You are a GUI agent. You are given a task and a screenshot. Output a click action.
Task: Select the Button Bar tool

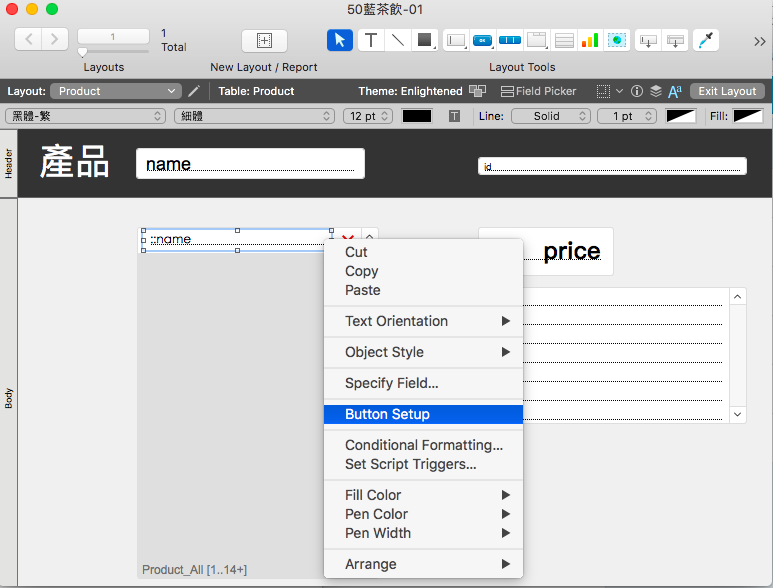click(509, 40)
